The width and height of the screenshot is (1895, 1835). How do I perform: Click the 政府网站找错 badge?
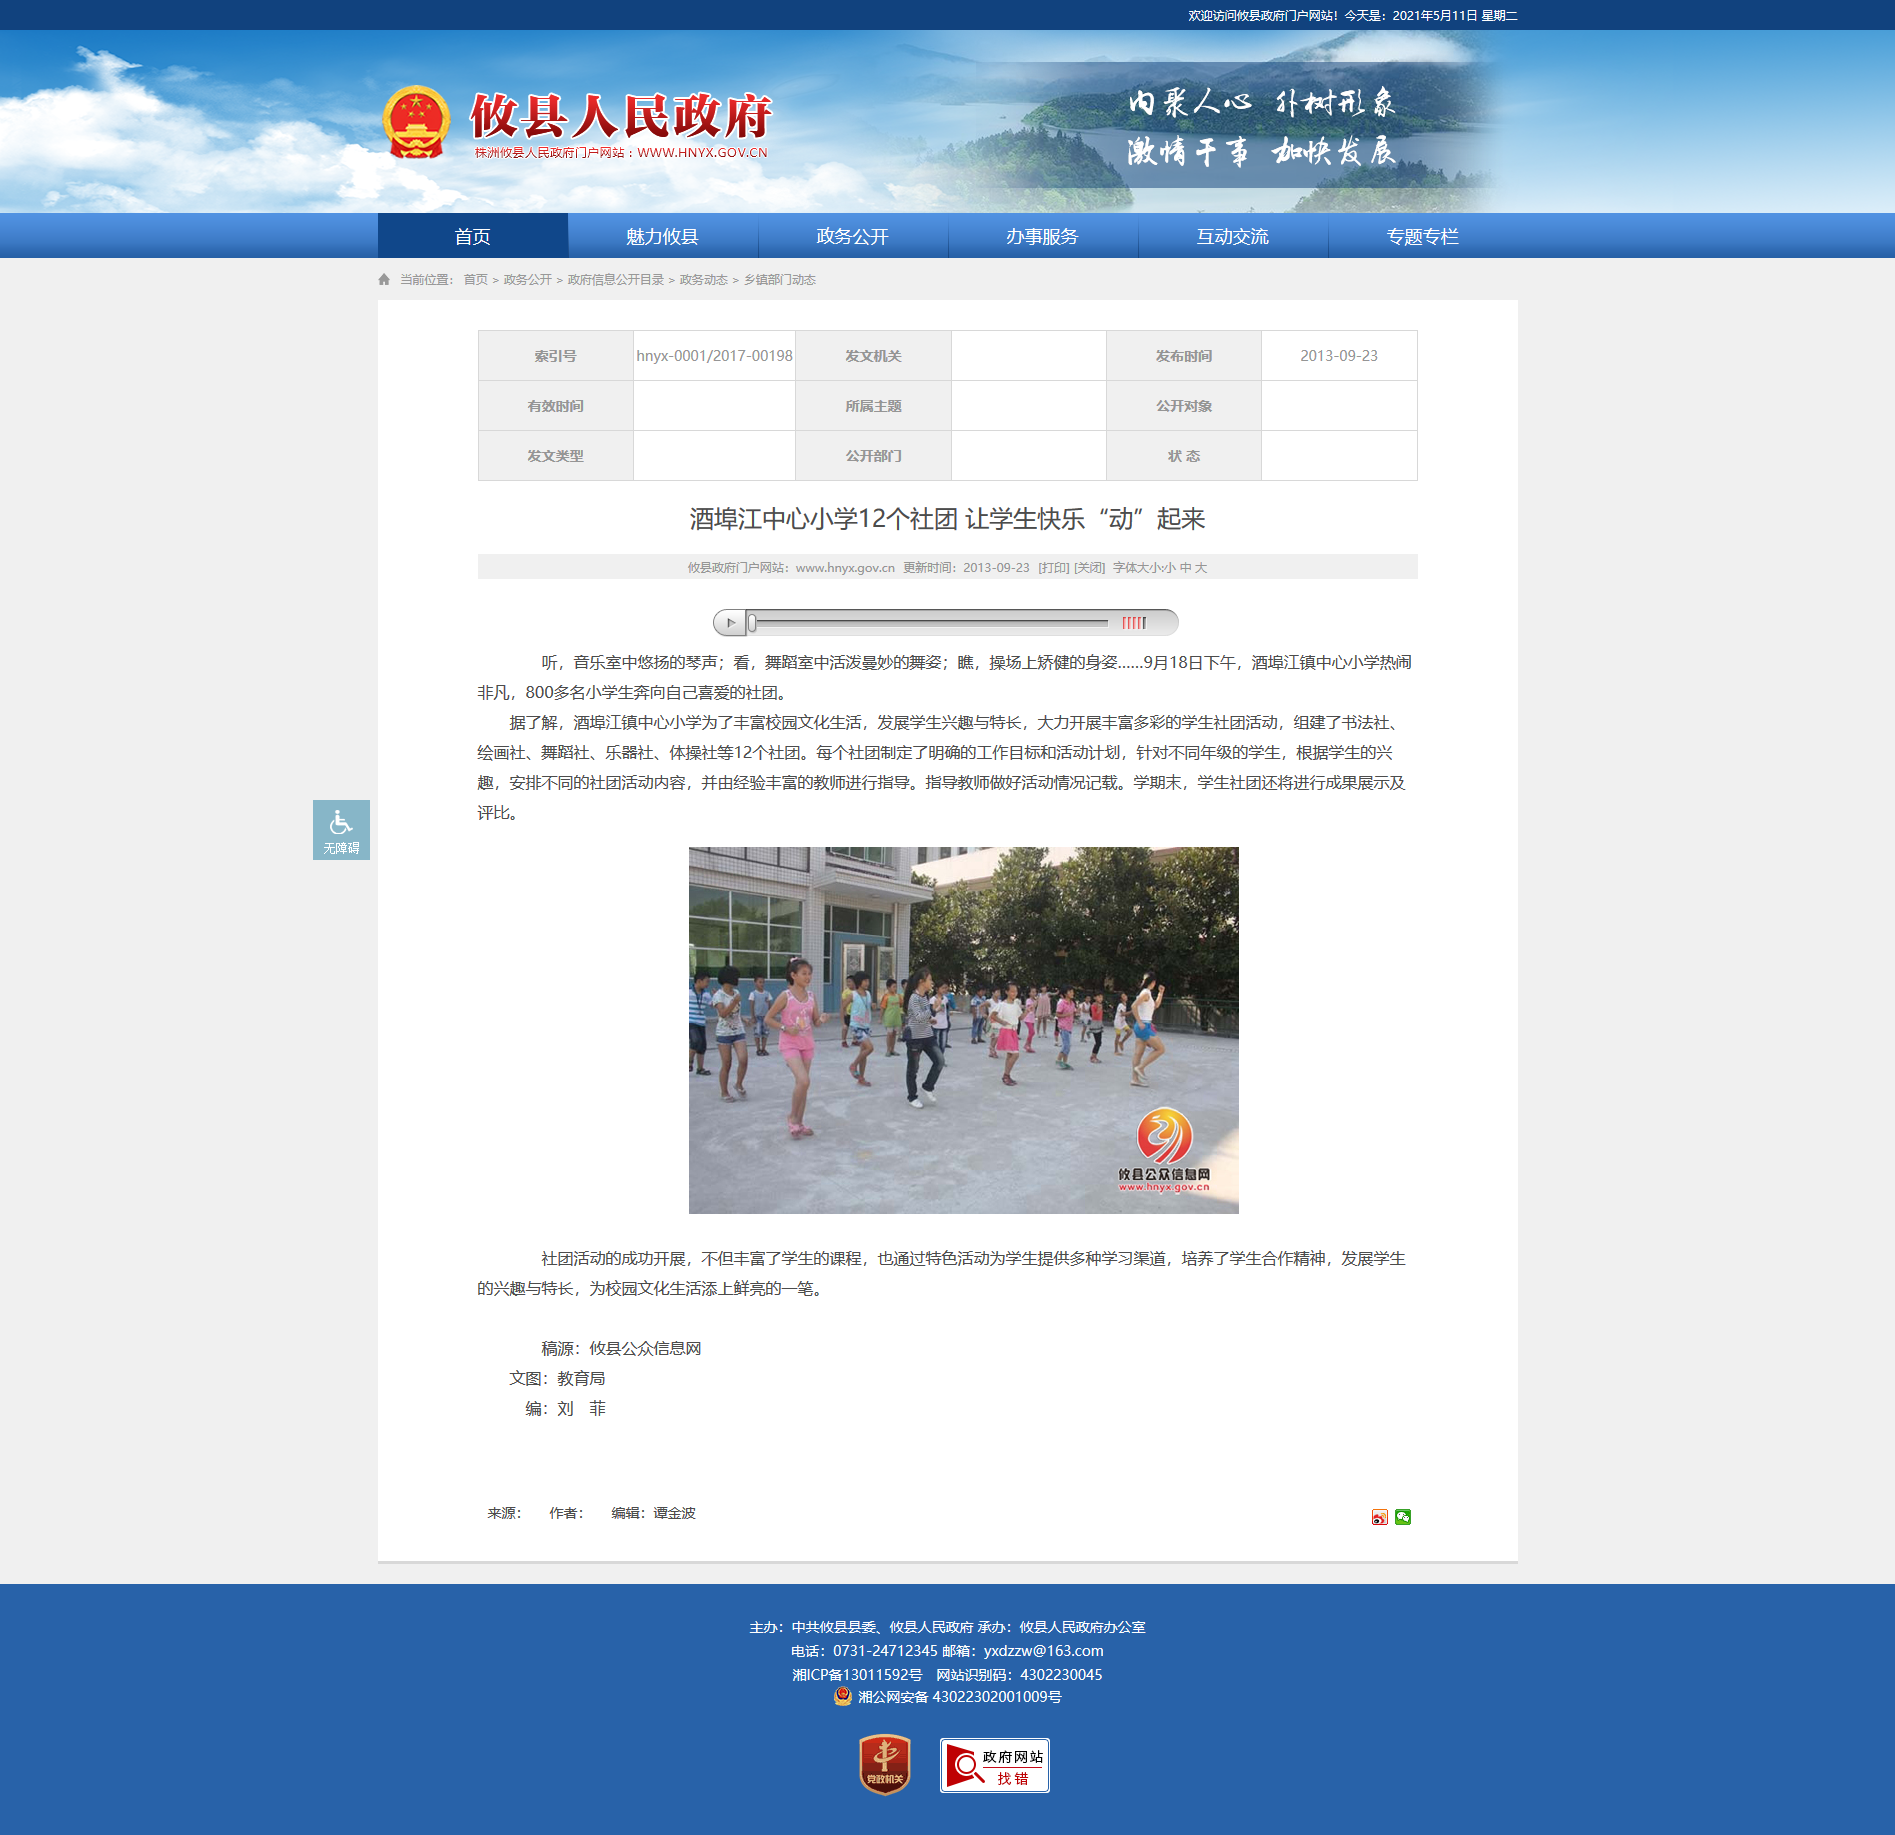click(994, 1765)
